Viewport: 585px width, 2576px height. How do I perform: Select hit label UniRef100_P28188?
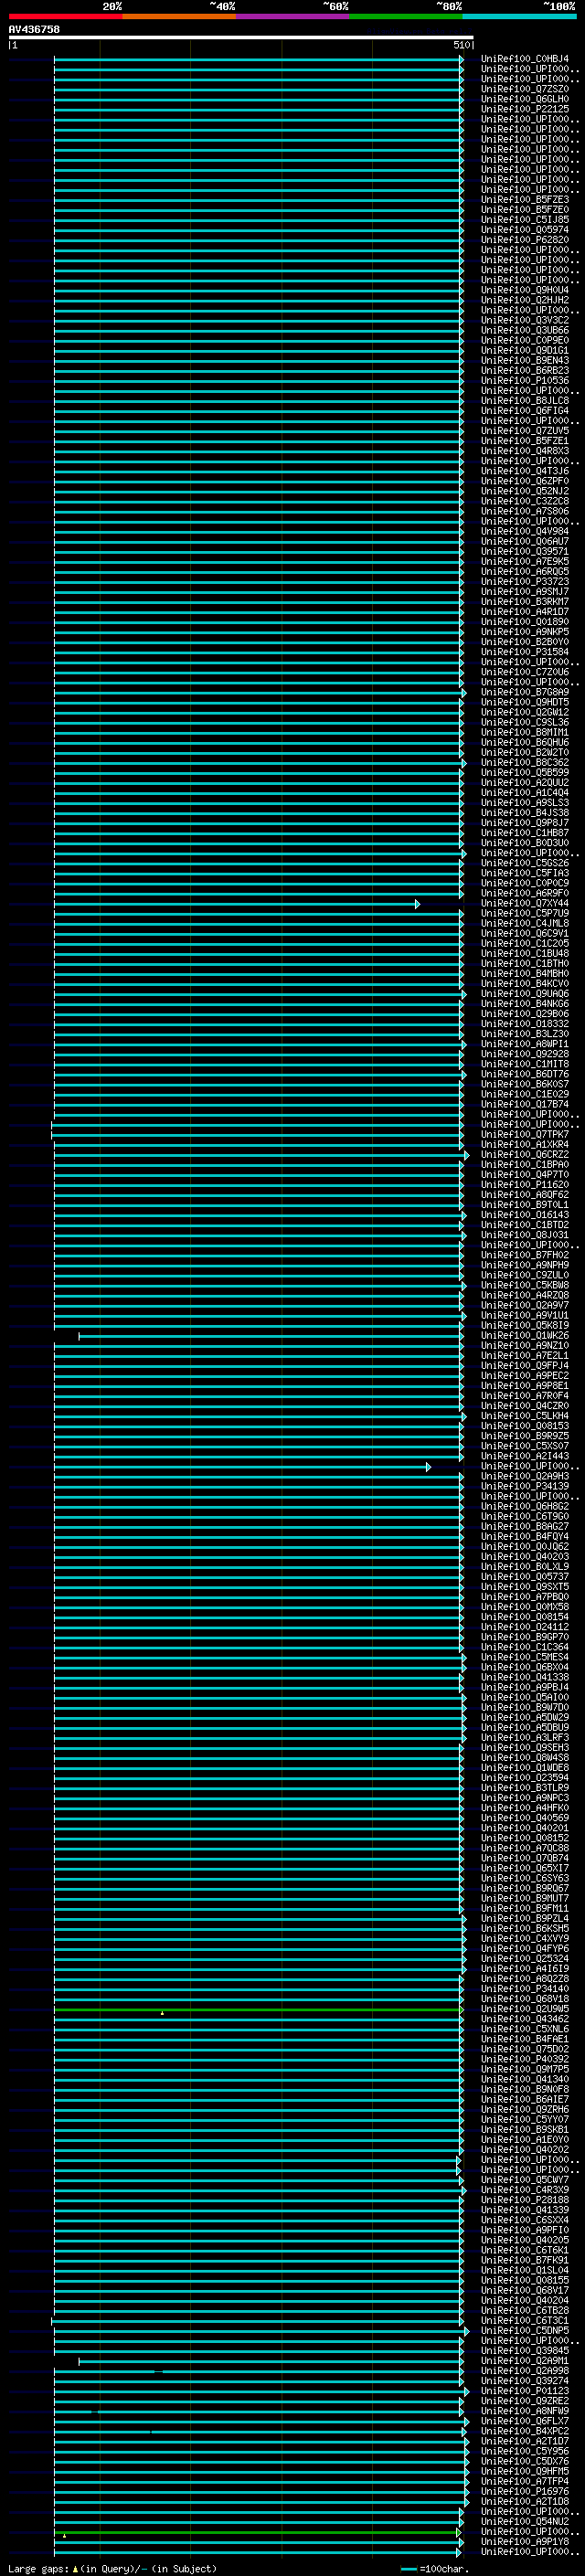[524, 2200]
